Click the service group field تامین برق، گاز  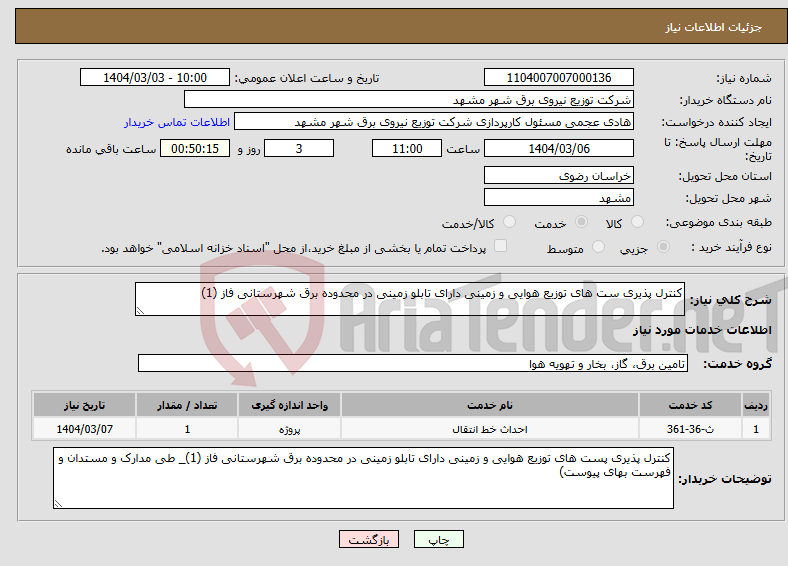pyautogui.click(x=413, y=363)
